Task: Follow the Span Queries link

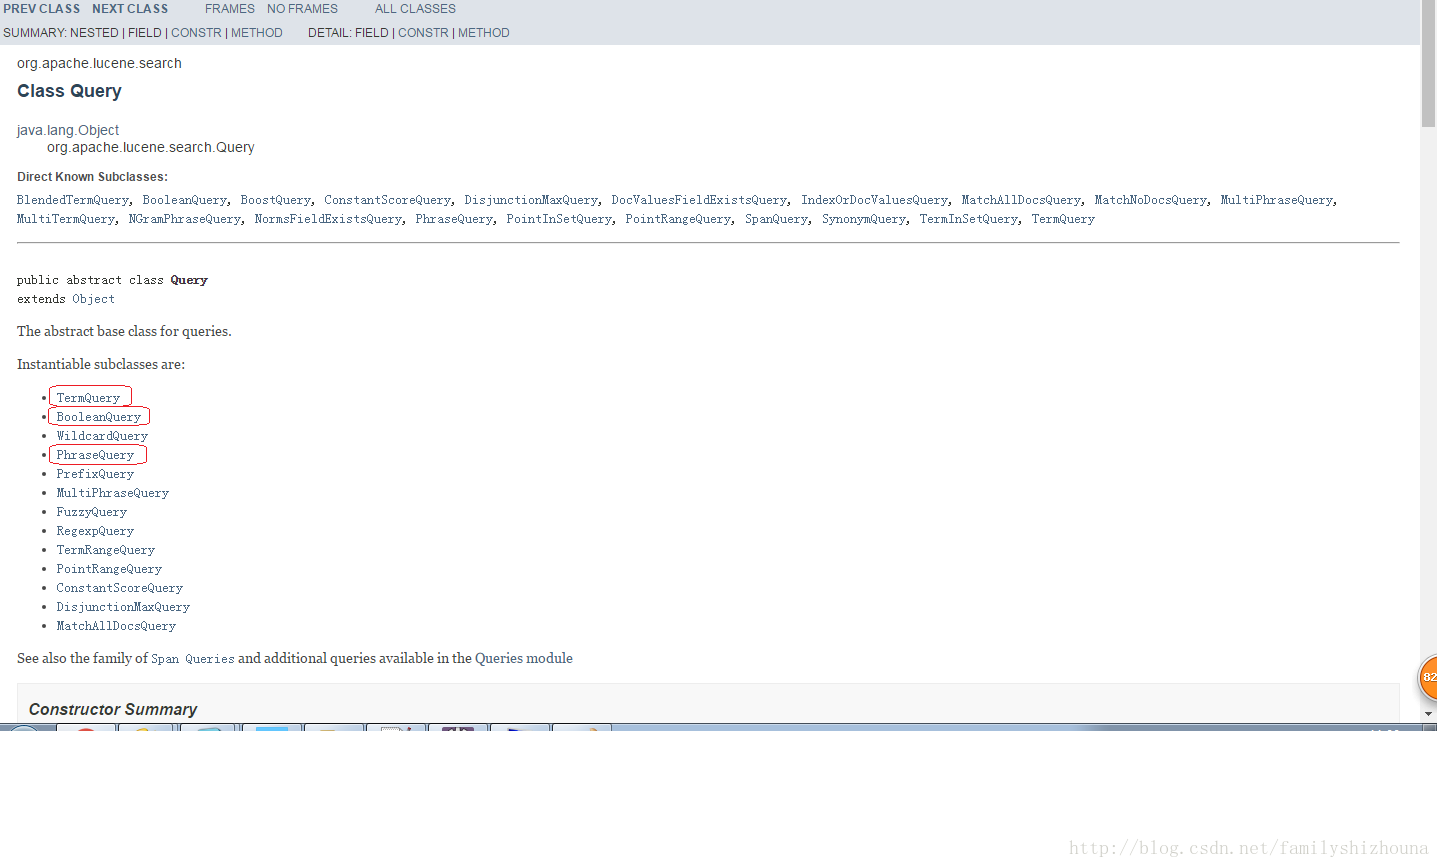Action: coord(193,659)
